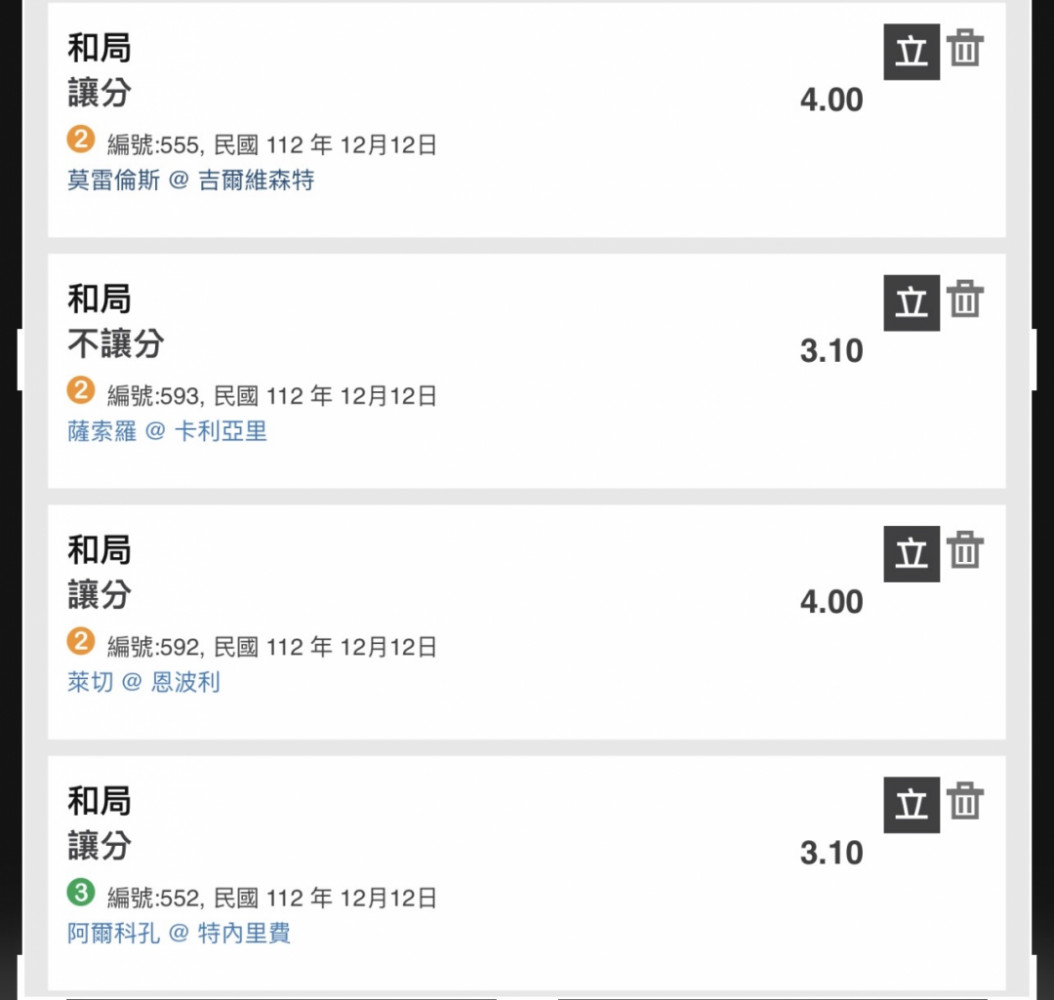Open match link 莫雷倫斯 @ 吉爾維森特

(x=191, y=180)
